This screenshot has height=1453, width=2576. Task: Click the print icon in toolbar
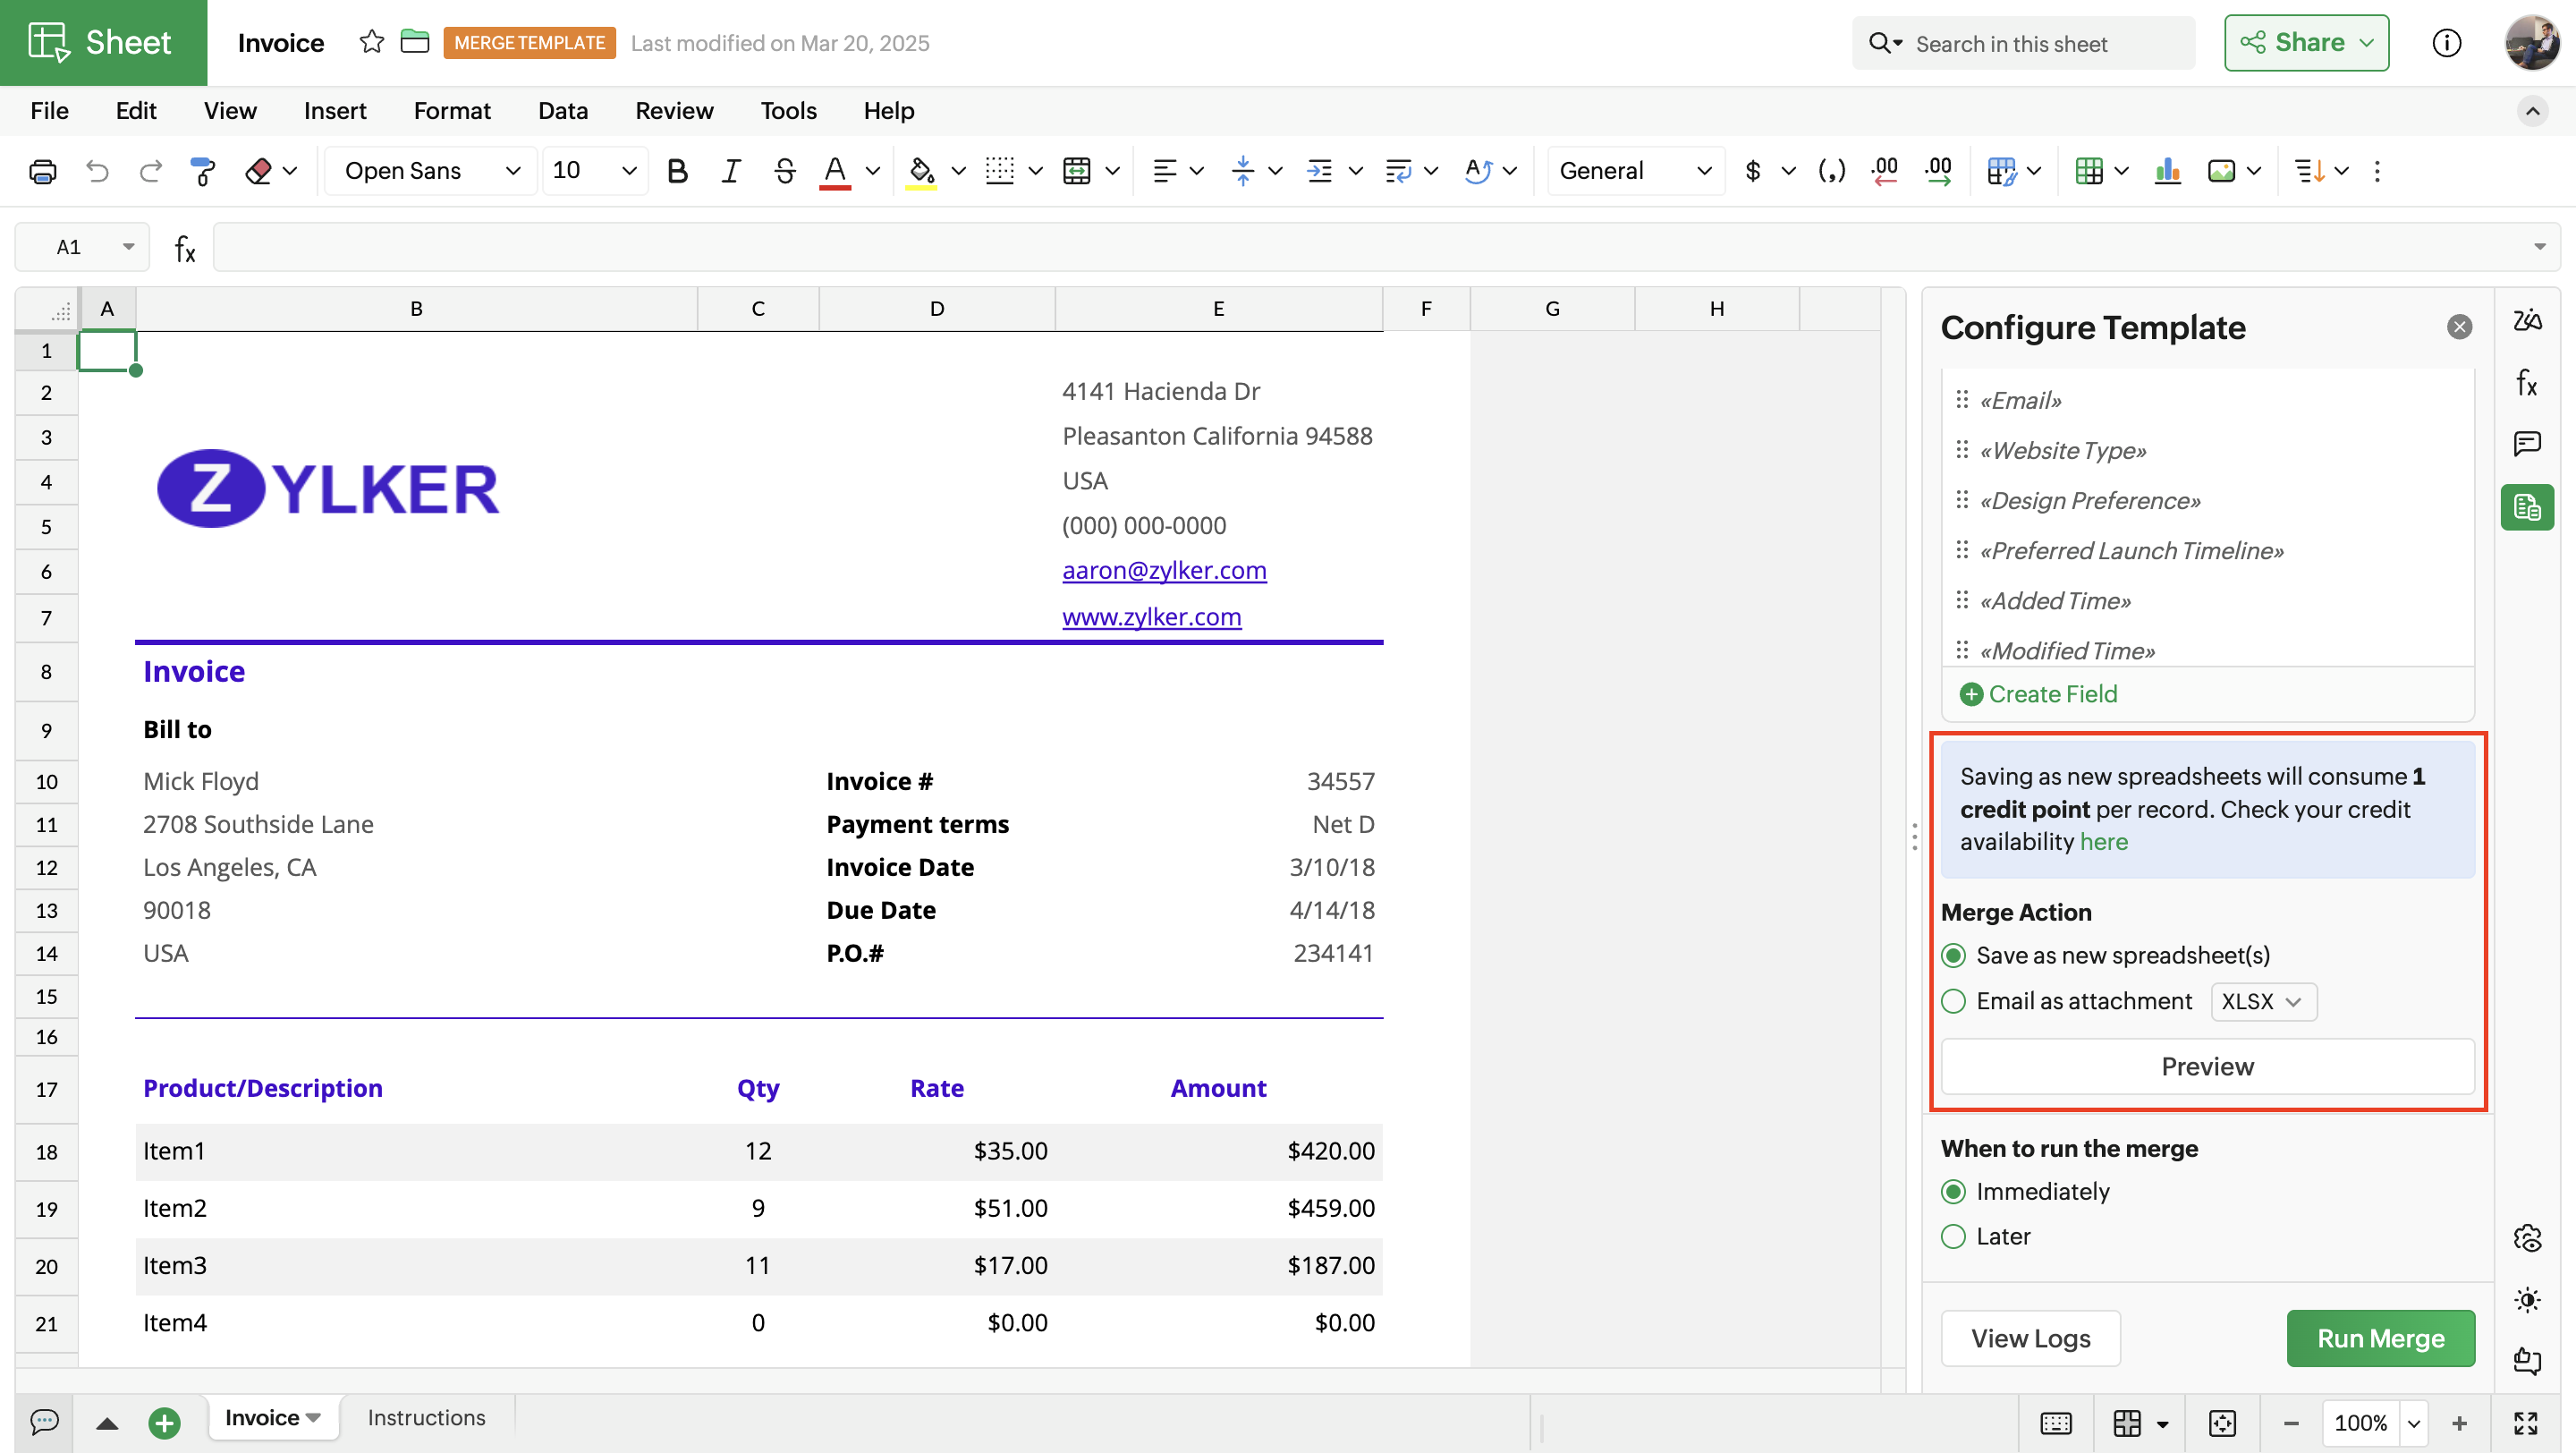point(42,171)
